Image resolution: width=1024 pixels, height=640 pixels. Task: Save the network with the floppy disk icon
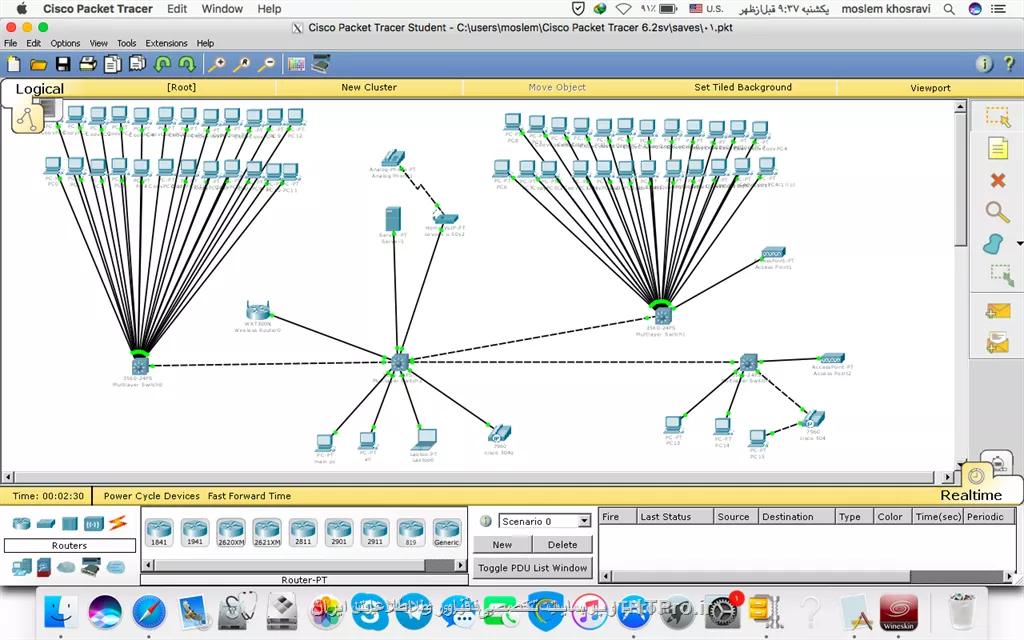click(63, 64)
